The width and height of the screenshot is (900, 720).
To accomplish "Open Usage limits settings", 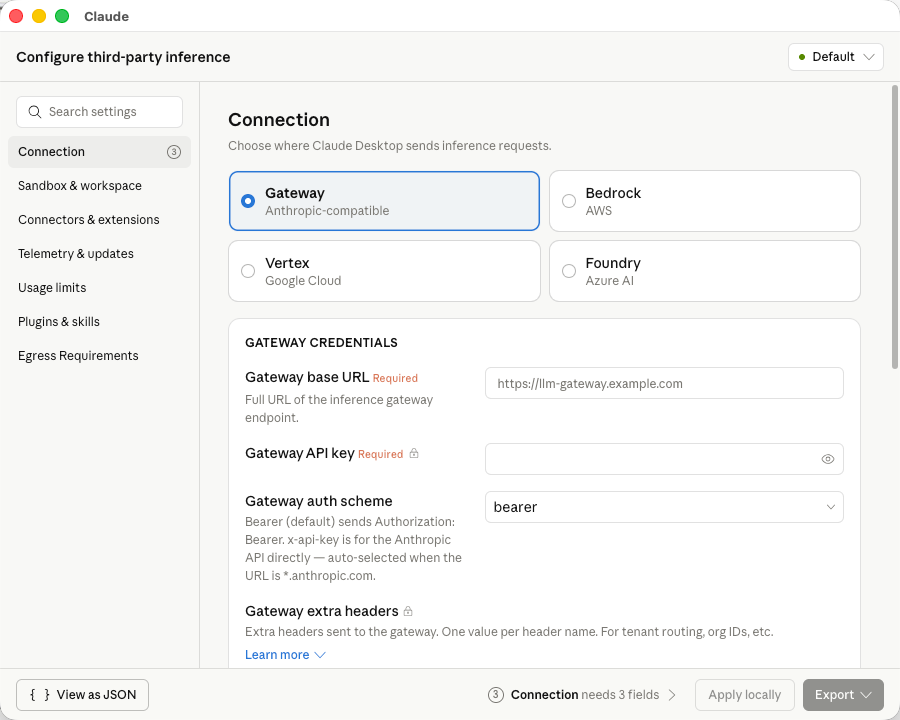I will click(x=99, y=288).
